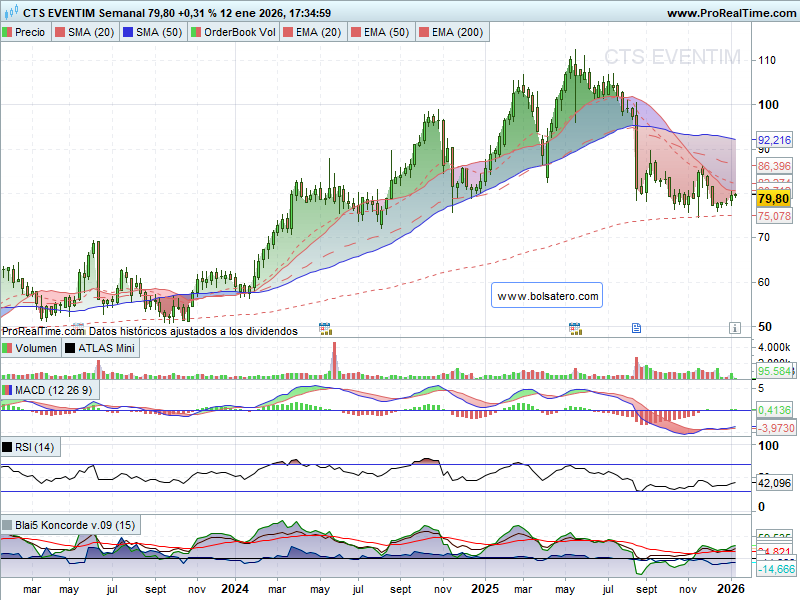Toggle the SMA (50) indicator label
800x600 pixels.
pos(157,32)
